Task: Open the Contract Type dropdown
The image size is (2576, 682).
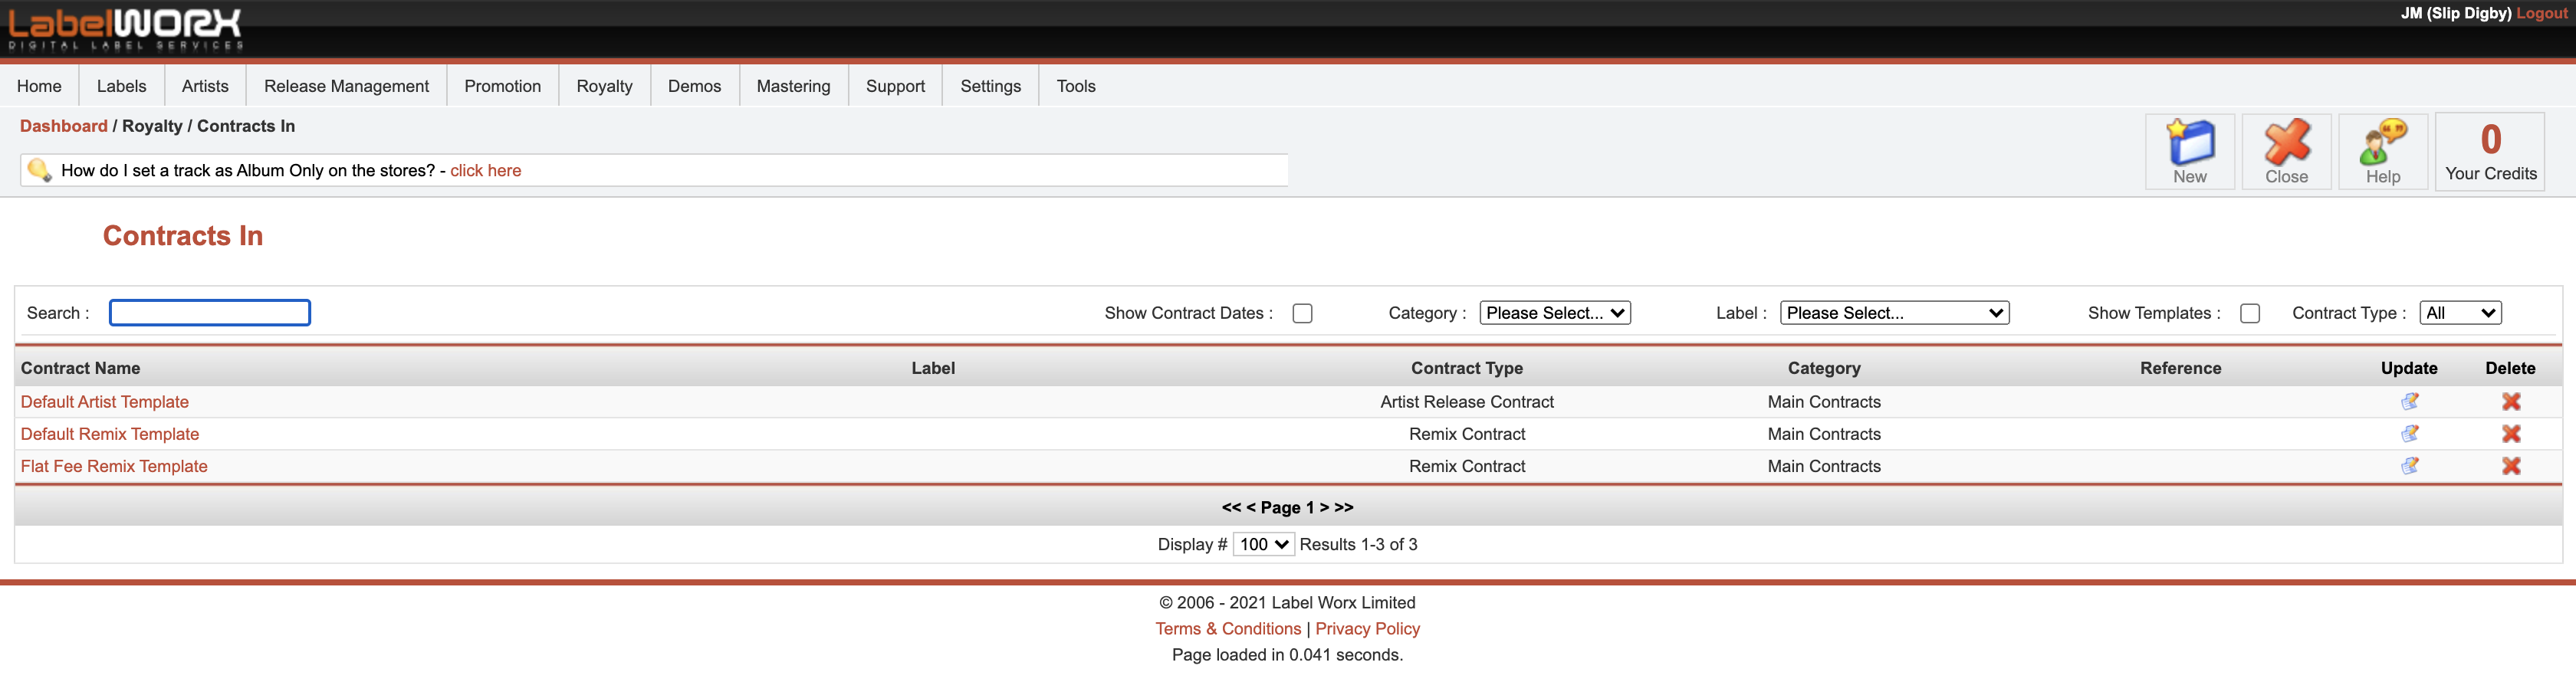Action: pos(2460,313)
